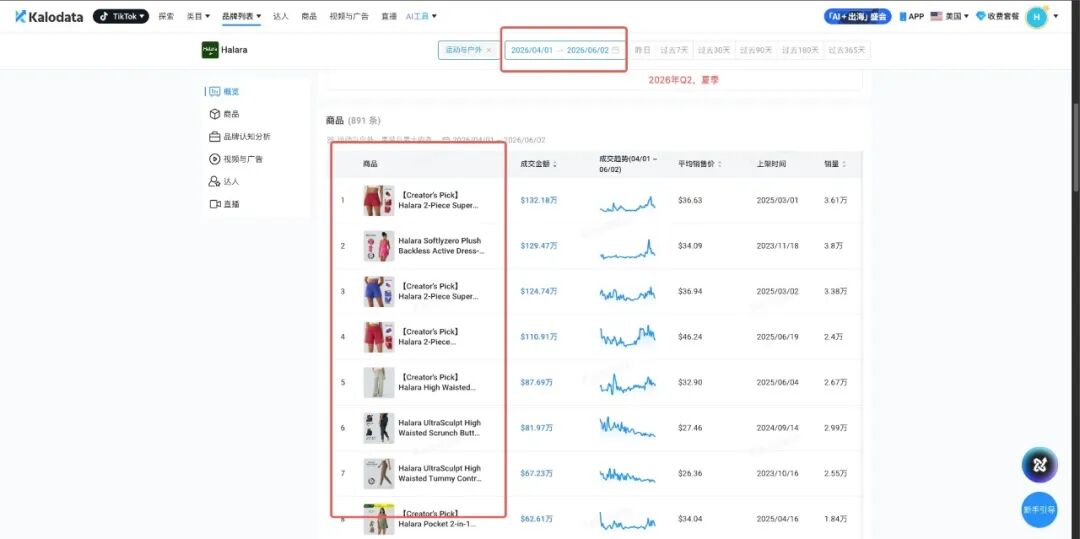Click the AI+出海 盛会 banner button

(858, 16)
